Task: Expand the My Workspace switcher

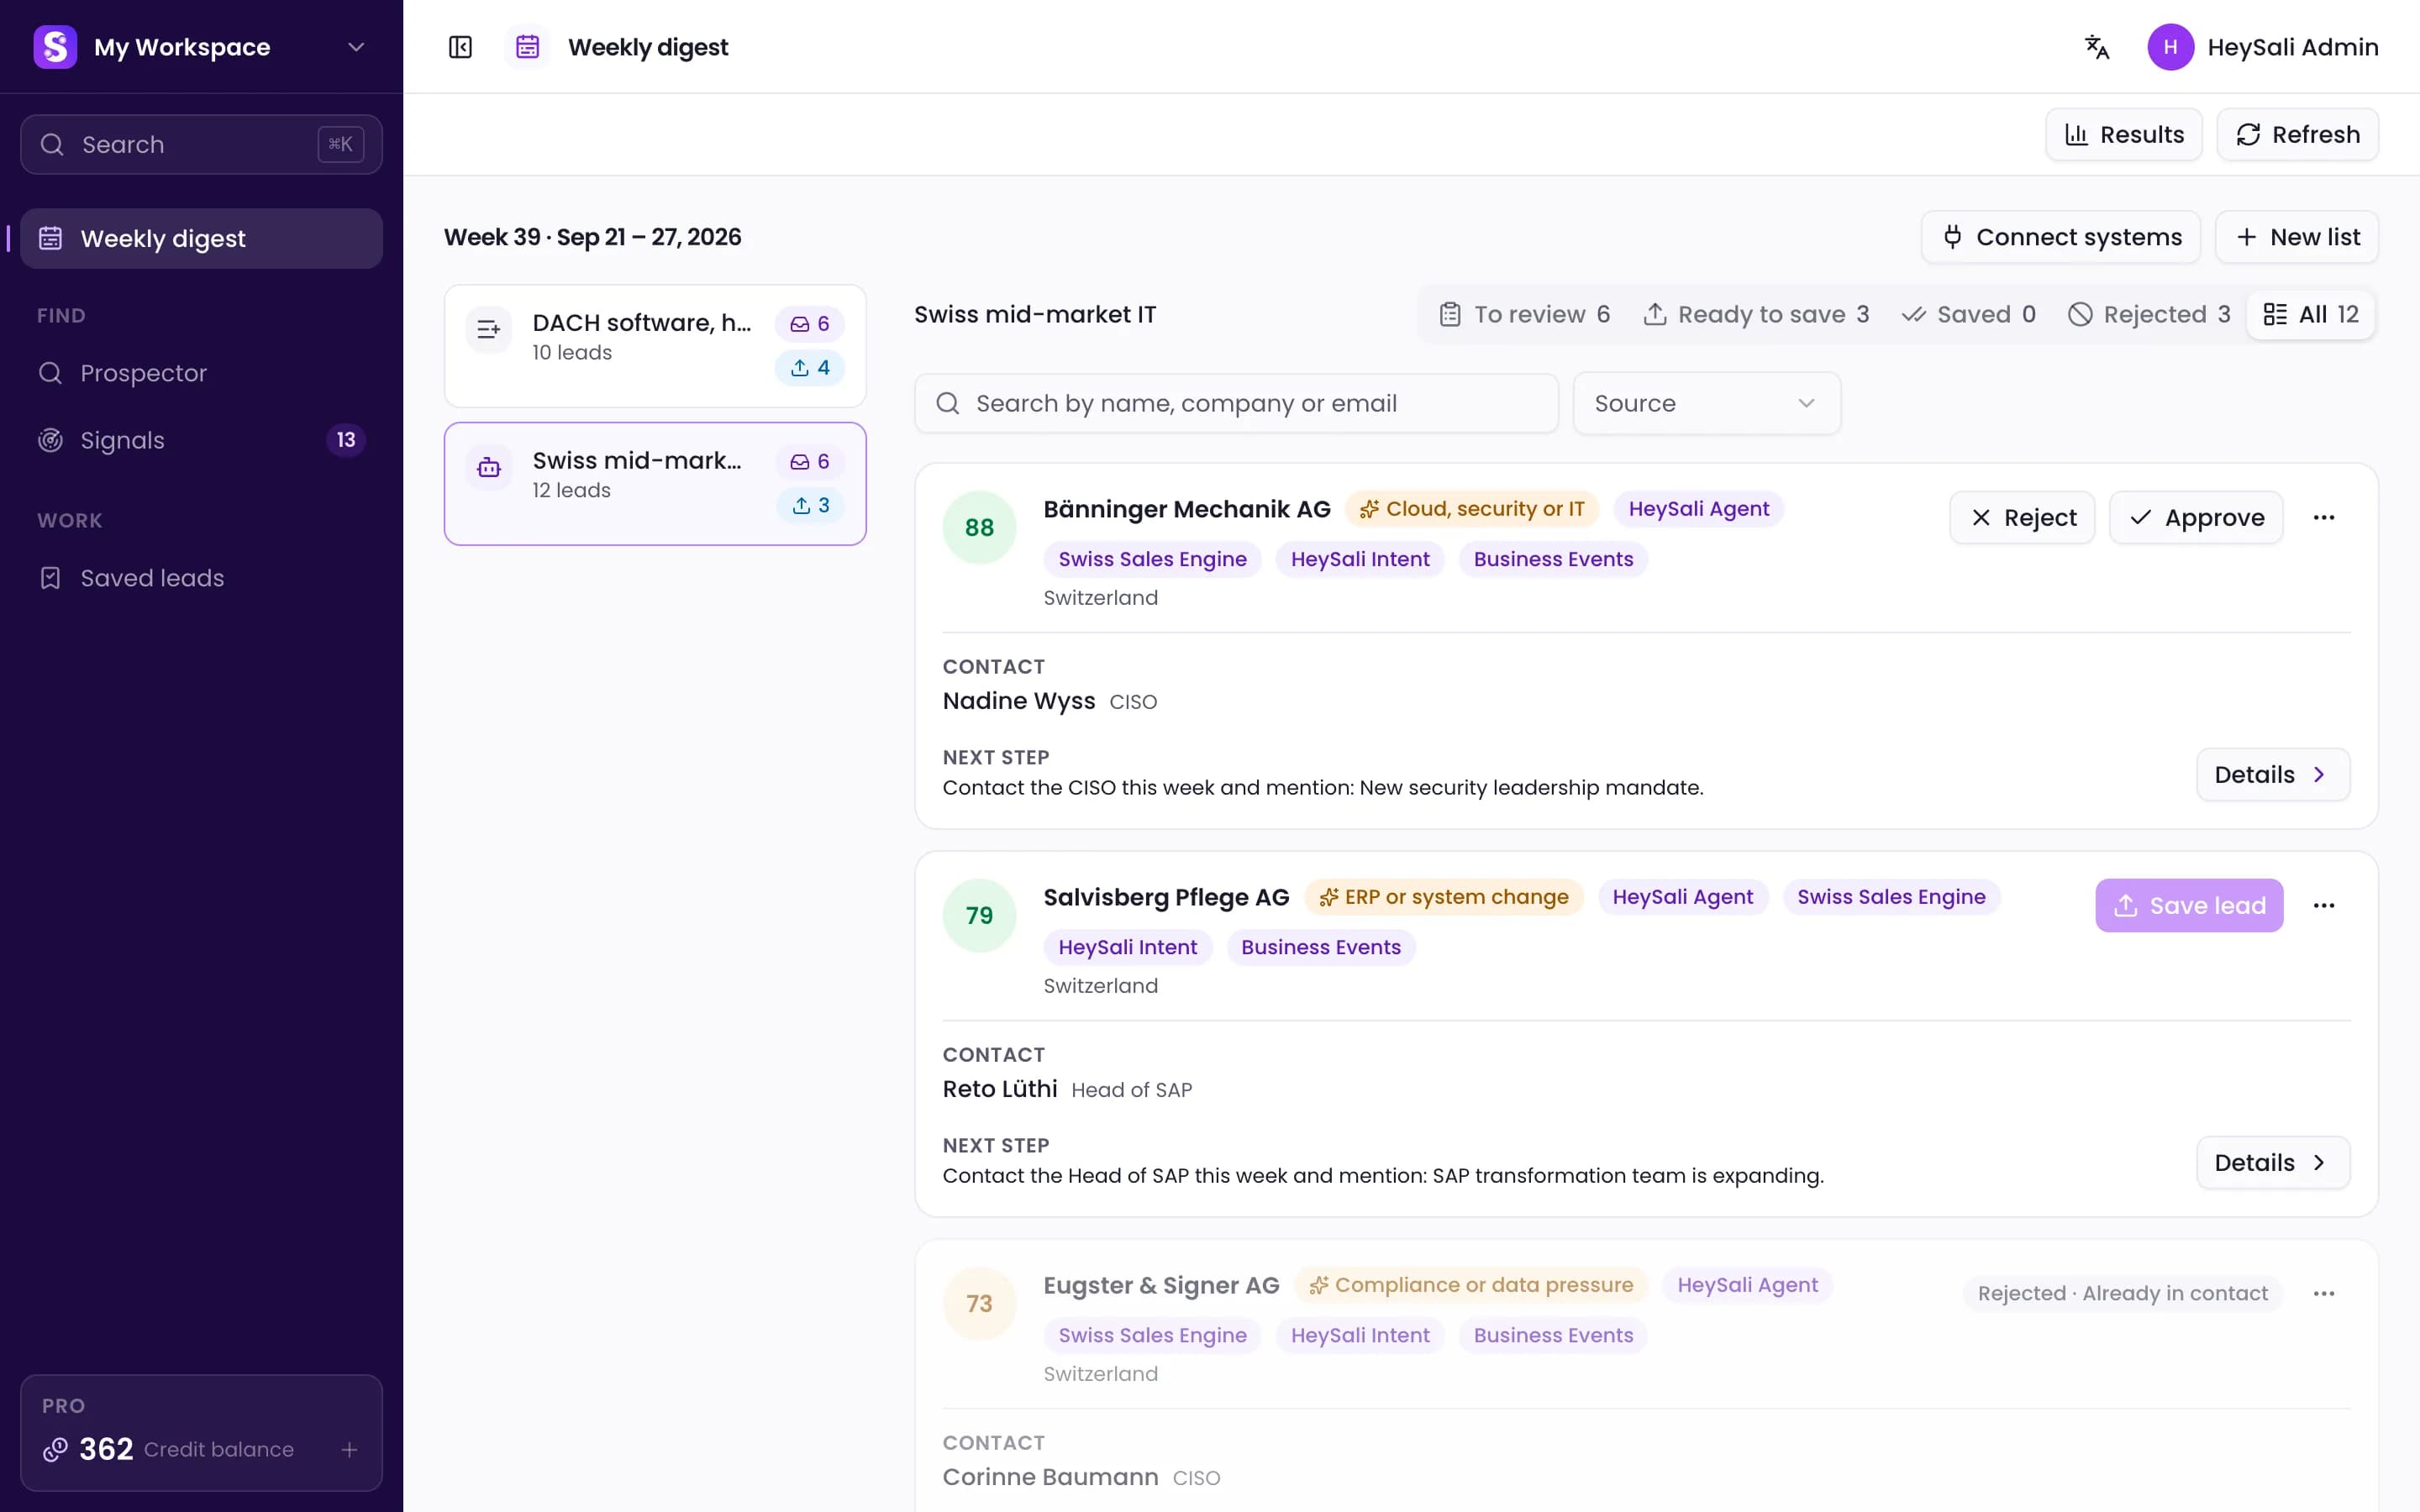Action: coord(201,47)
